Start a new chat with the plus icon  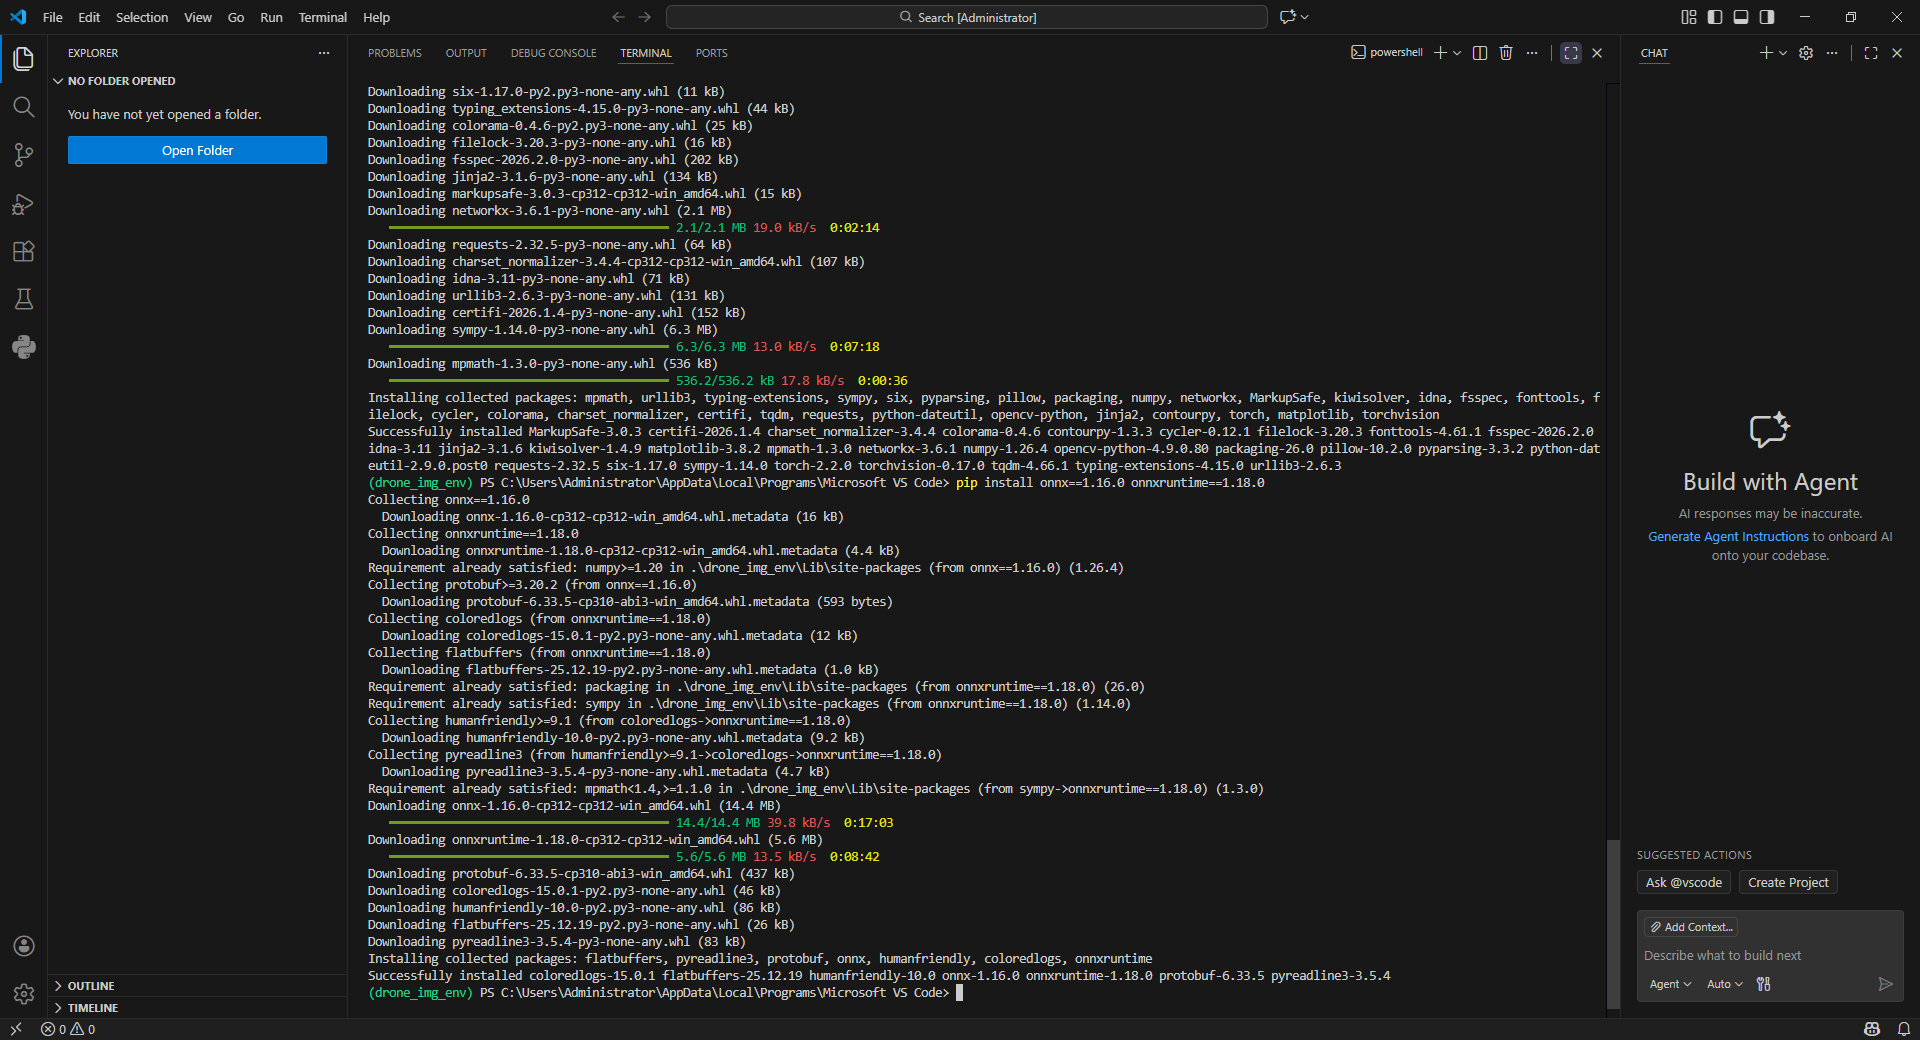(1766, 53)
